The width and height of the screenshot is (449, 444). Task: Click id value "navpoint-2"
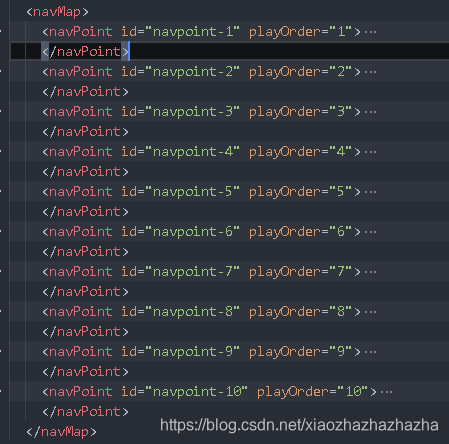(192, 72)
